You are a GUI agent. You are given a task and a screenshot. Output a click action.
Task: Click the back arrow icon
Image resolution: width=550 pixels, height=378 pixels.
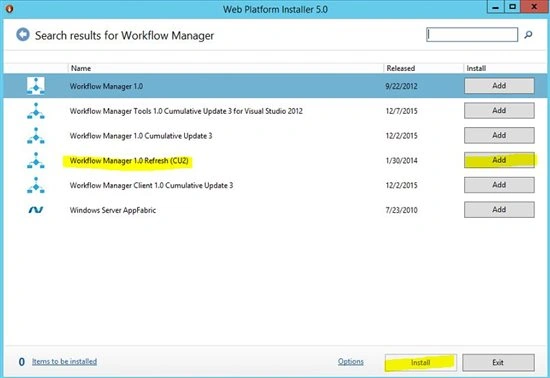(23, 34)
